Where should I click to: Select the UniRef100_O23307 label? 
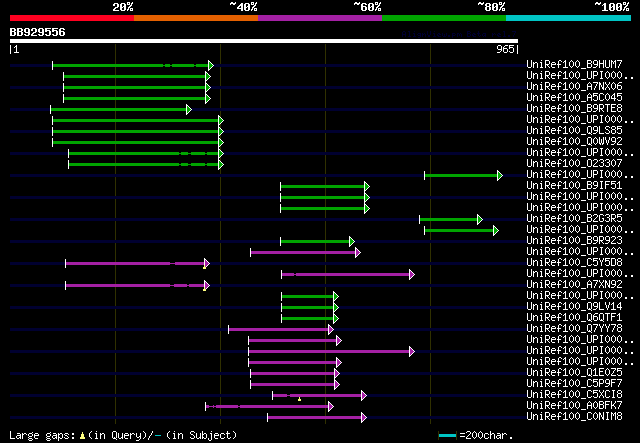click(574, 163)
